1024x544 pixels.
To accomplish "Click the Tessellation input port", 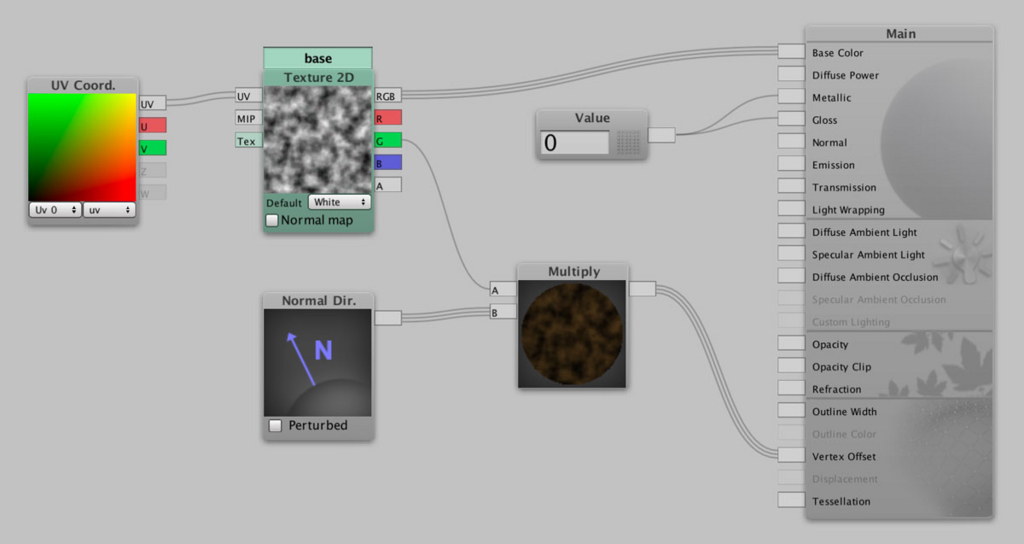I will pyautogui.click(x=791, y=500).
